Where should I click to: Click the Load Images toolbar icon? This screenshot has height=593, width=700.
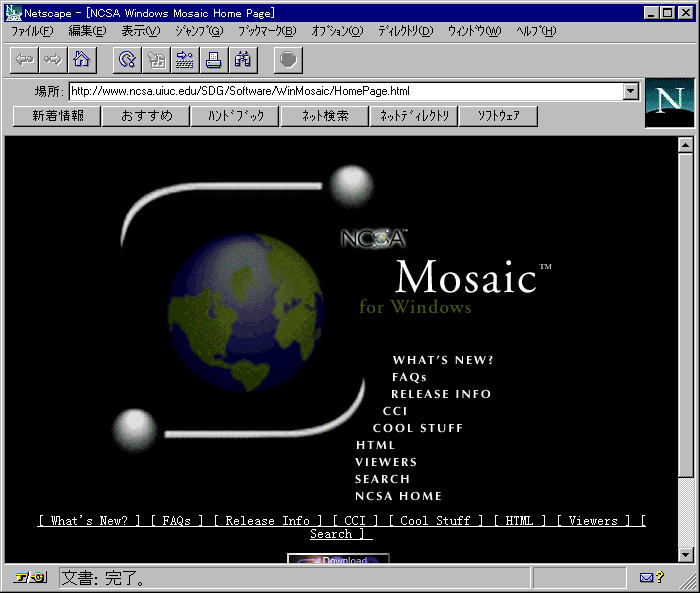coord(156,59)
